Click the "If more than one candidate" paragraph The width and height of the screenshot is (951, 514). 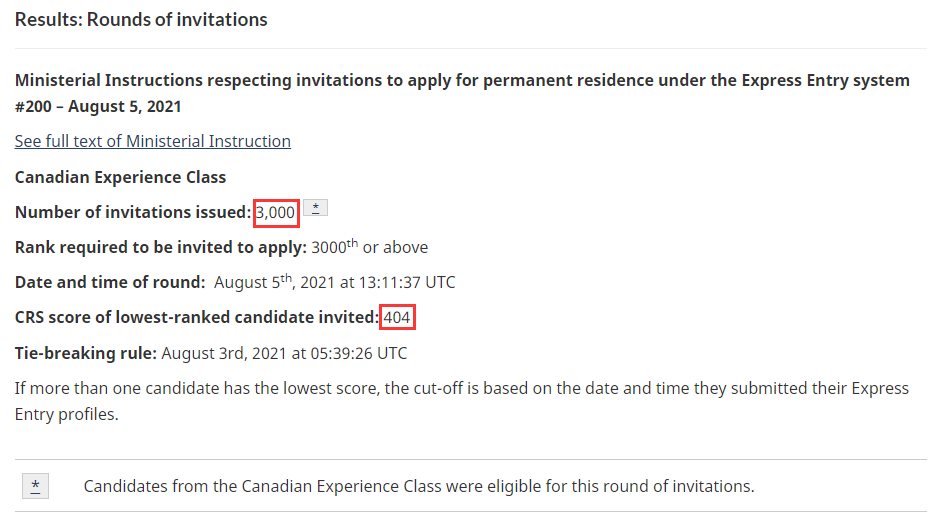click(x=460, y=387)
